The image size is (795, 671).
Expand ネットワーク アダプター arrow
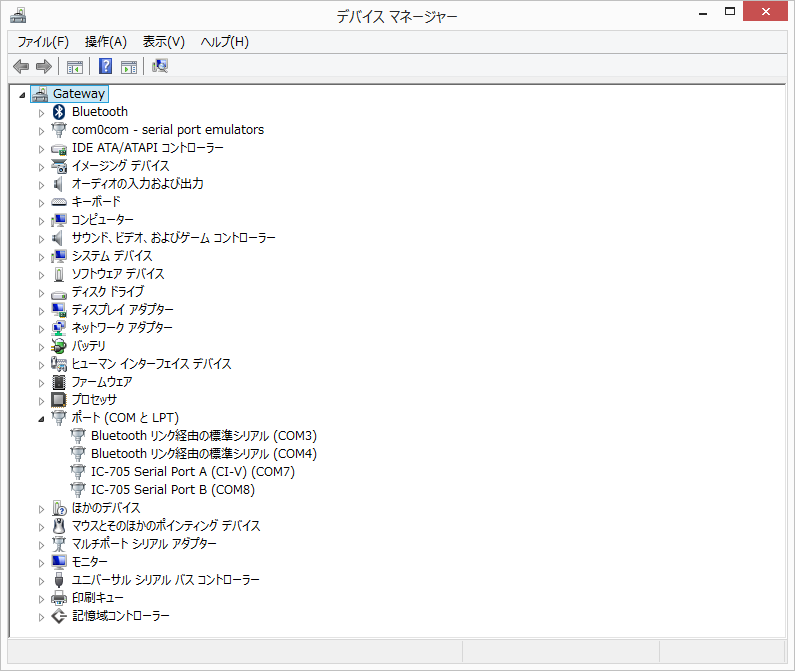(42, 329)
